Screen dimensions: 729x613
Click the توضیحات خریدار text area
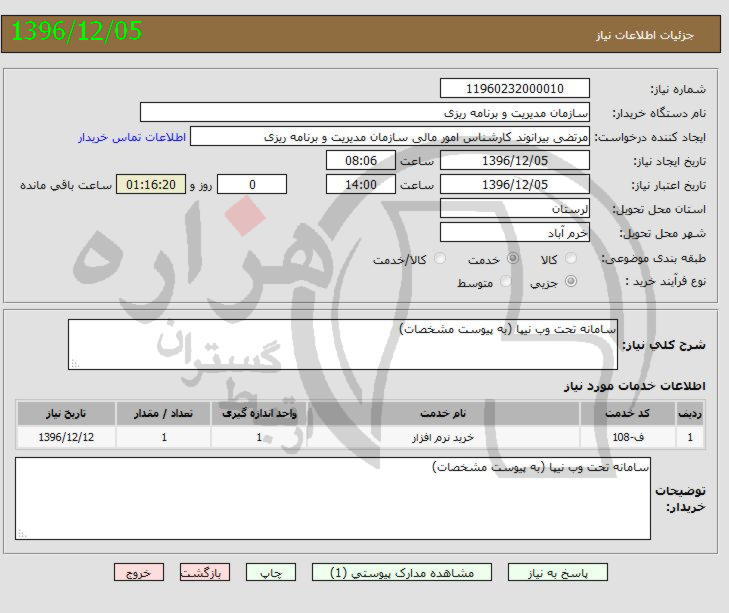[332, 498]
